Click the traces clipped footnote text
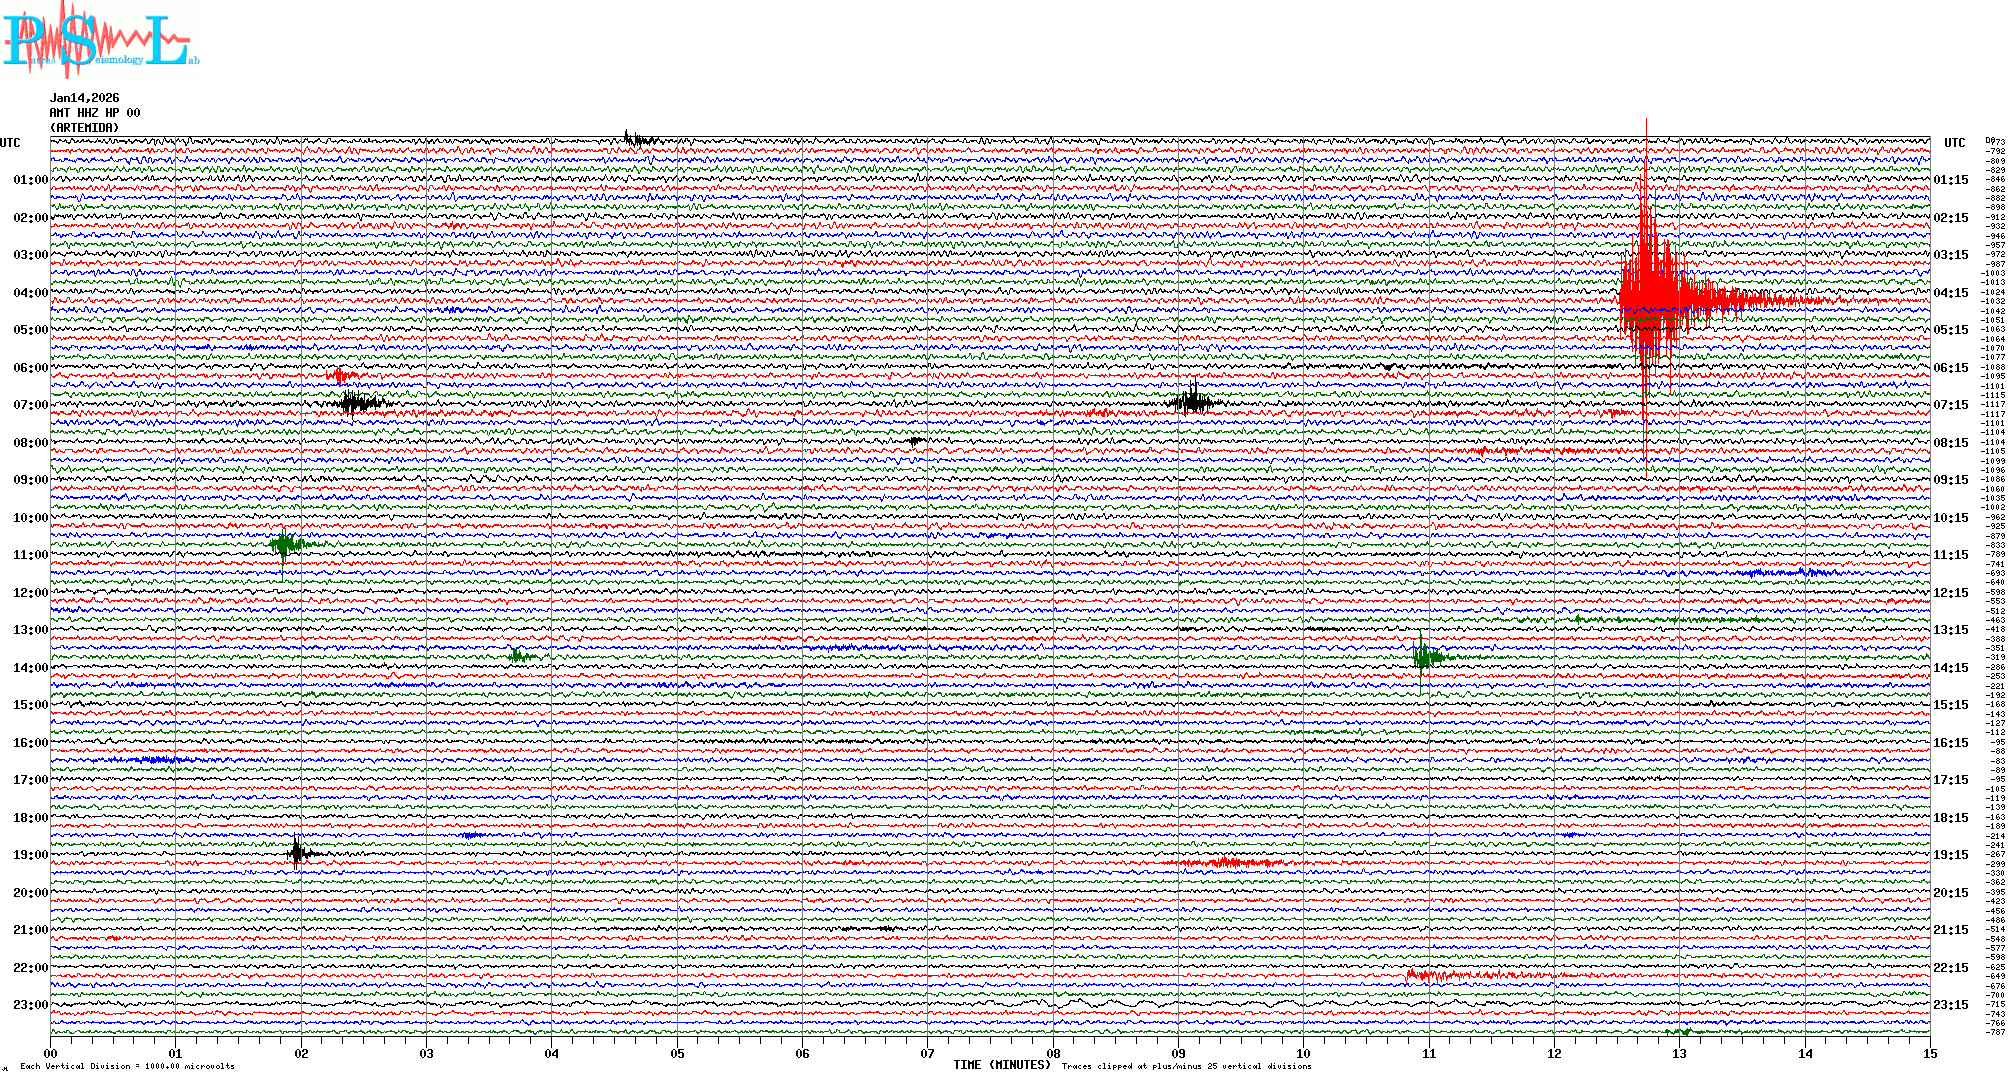The width and height of the screenshot is (2010, 1080). click(x=1186, y=1066)
